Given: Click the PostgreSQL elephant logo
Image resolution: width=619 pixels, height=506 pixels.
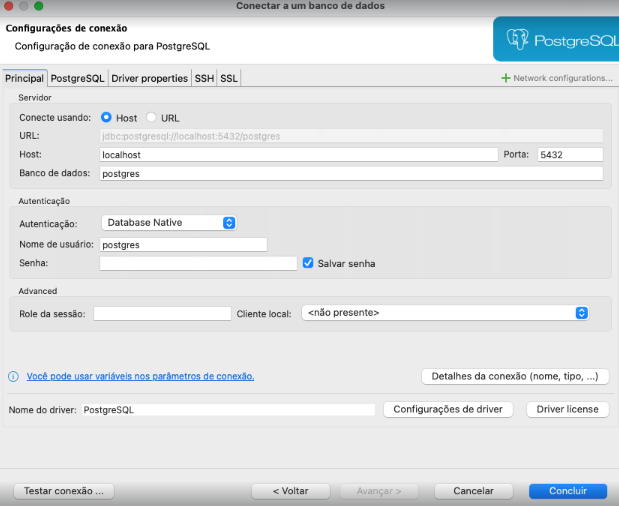Looking at the screenshot, I should point(517,39).
